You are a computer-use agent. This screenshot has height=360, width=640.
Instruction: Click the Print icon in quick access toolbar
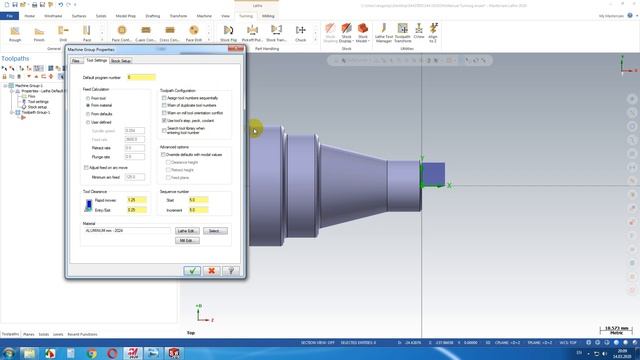coord(34,5)
